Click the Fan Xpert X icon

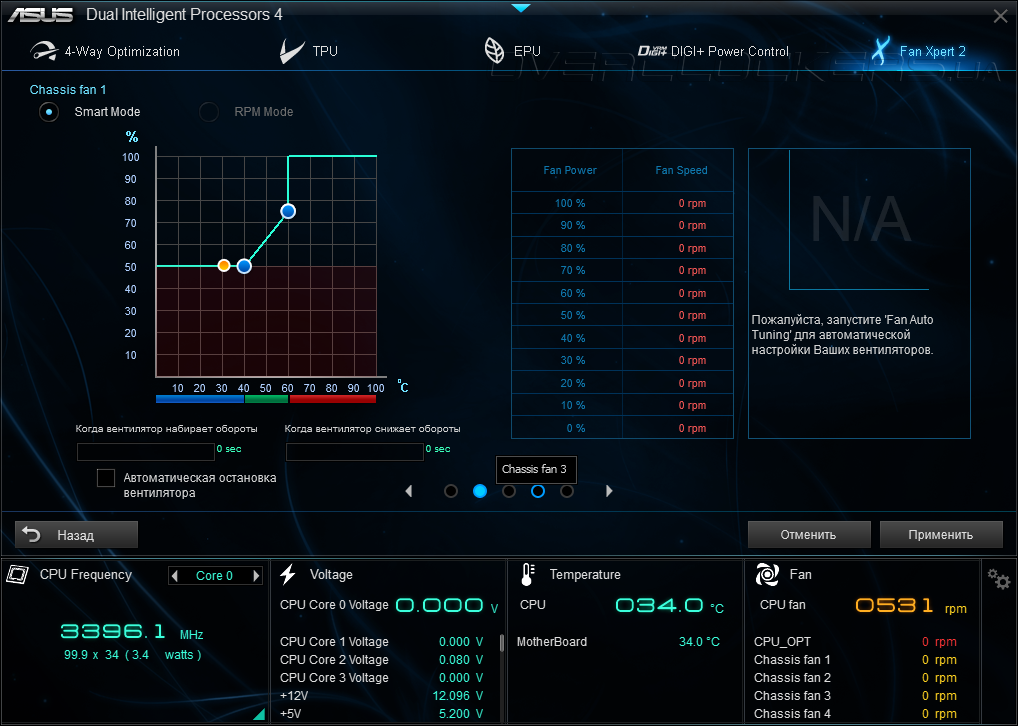[x=880, y=51]
